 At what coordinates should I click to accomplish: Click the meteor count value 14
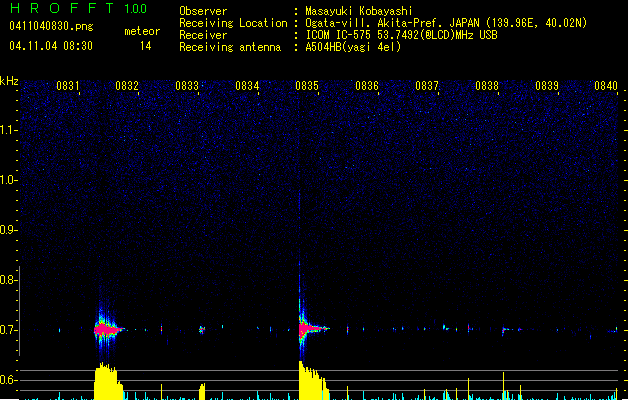146,46
